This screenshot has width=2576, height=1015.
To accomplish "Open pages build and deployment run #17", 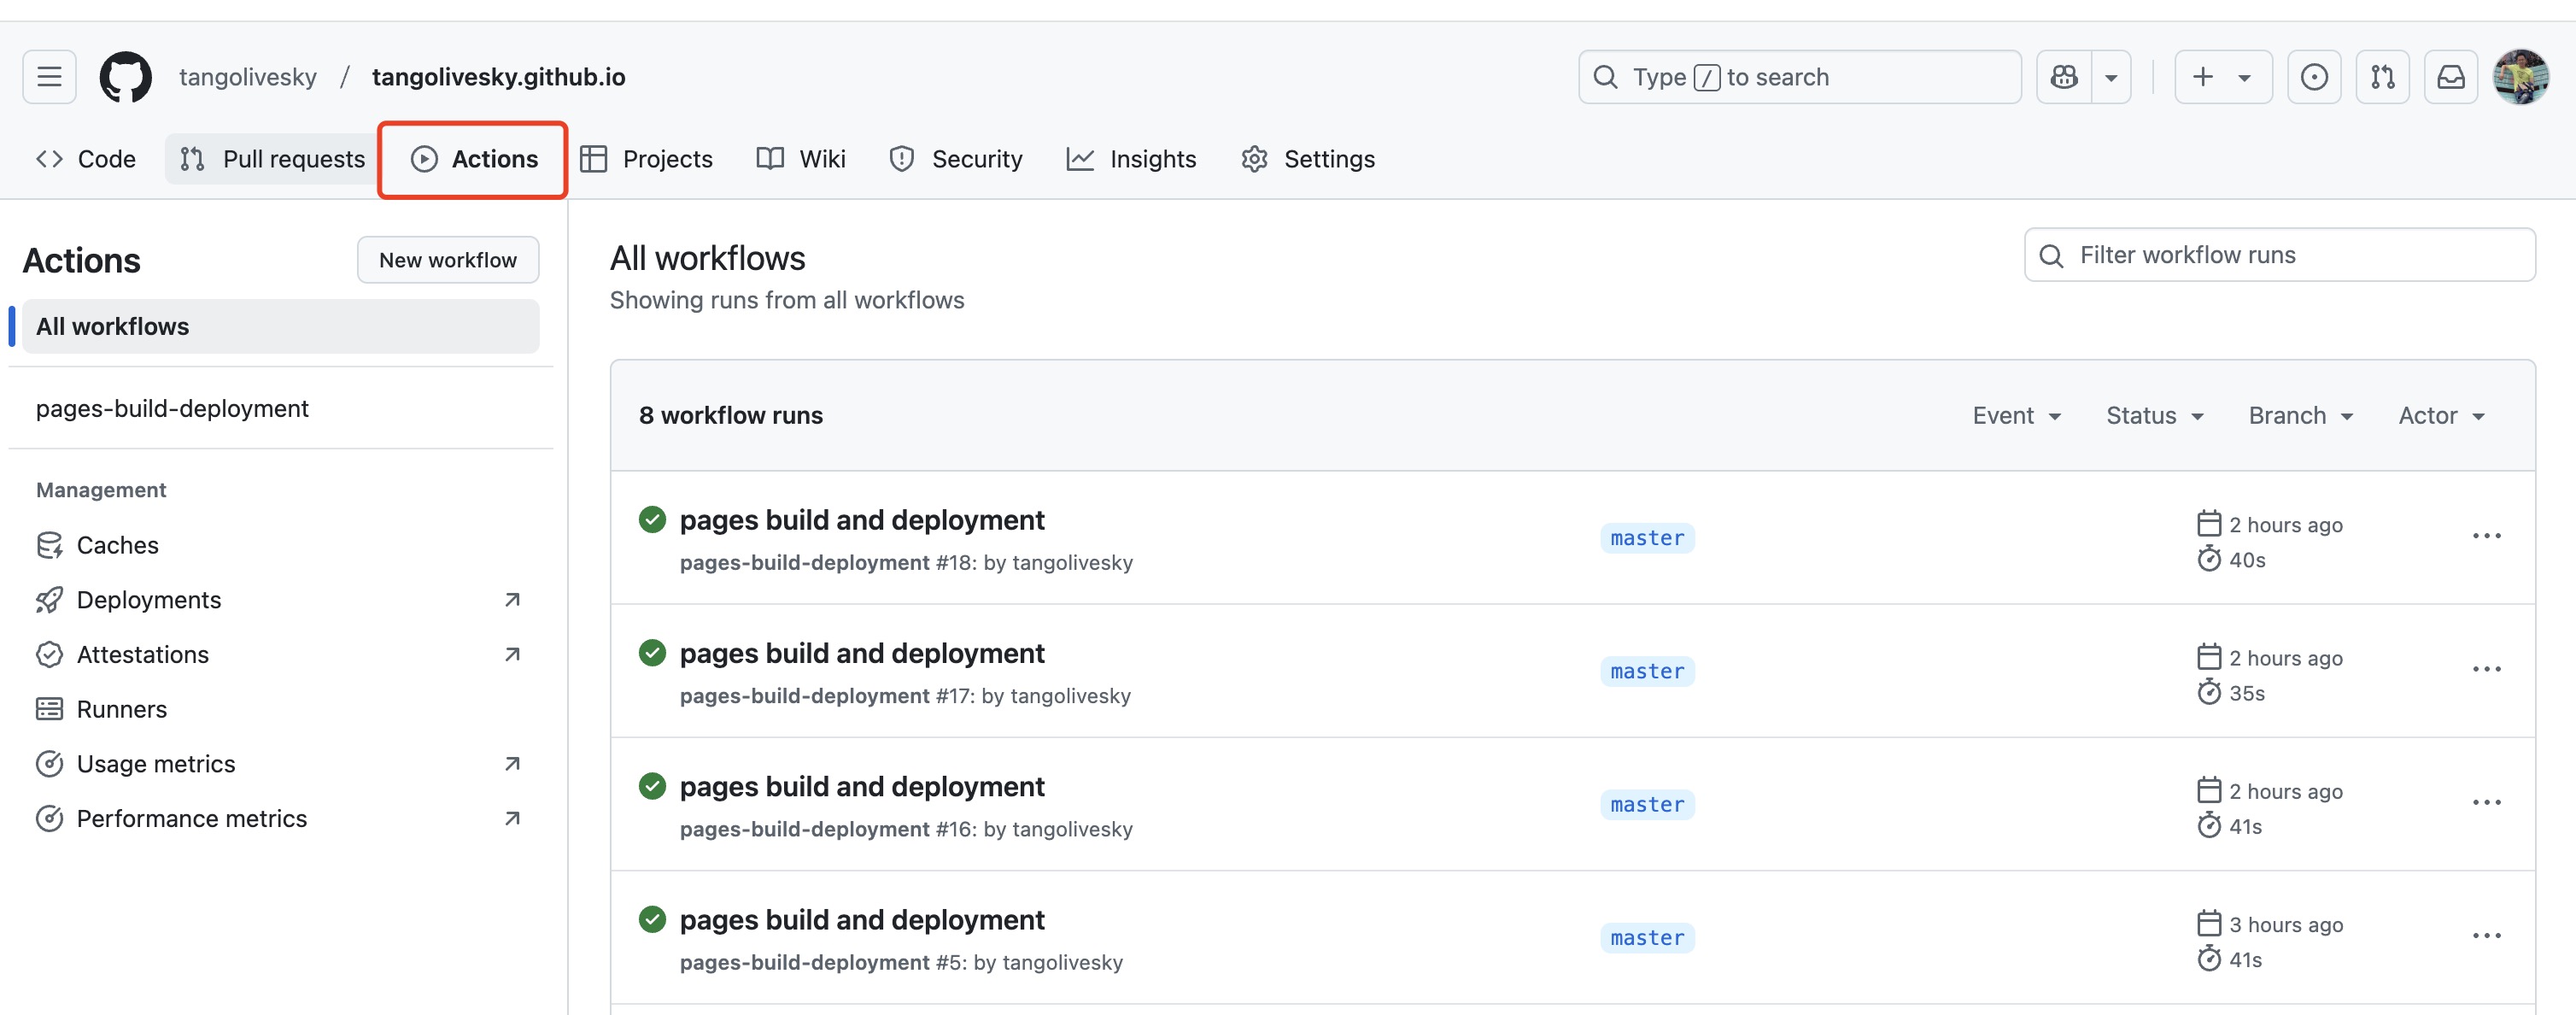I will [861, 653].
